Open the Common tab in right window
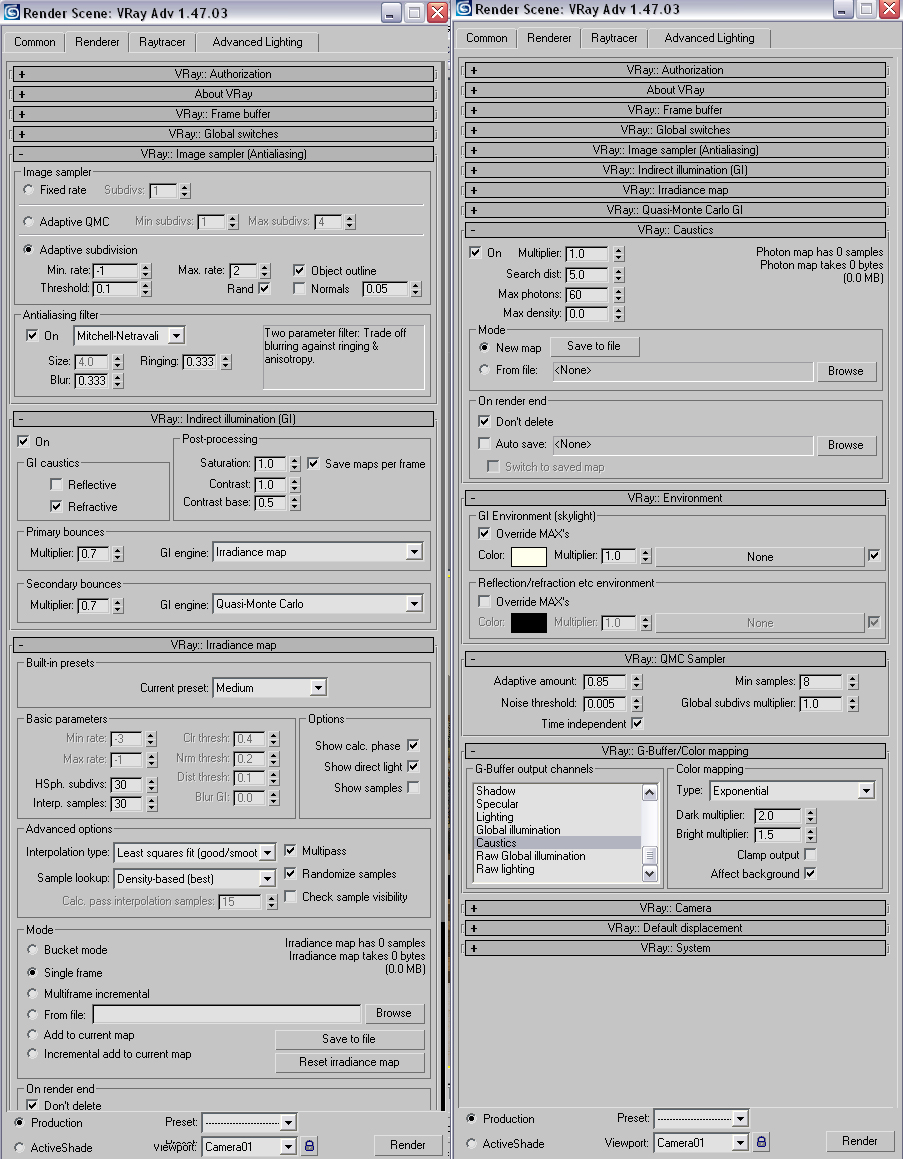Image resolution: width=903 pixels, height=1159 pixels. click(x=486, y=38)
